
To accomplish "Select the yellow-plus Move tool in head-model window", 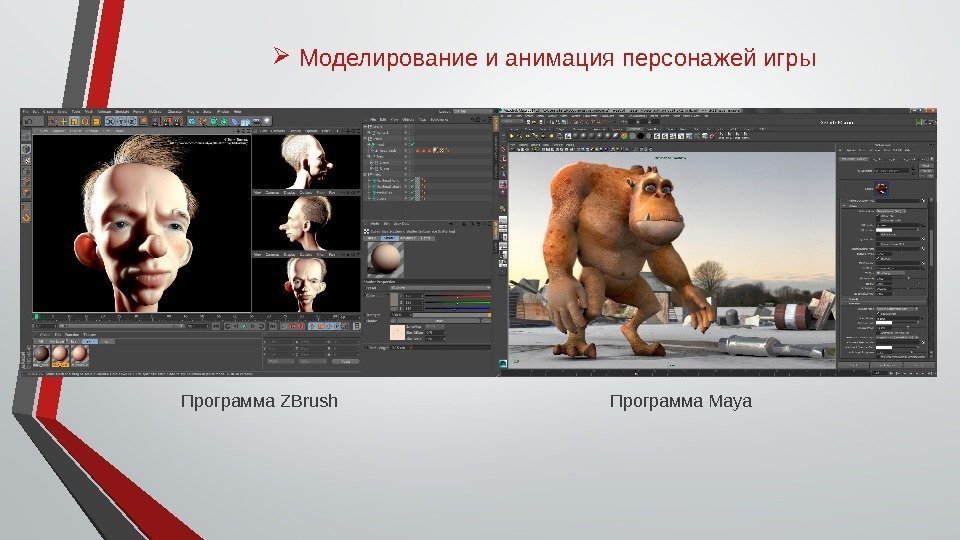I will 64,122.
